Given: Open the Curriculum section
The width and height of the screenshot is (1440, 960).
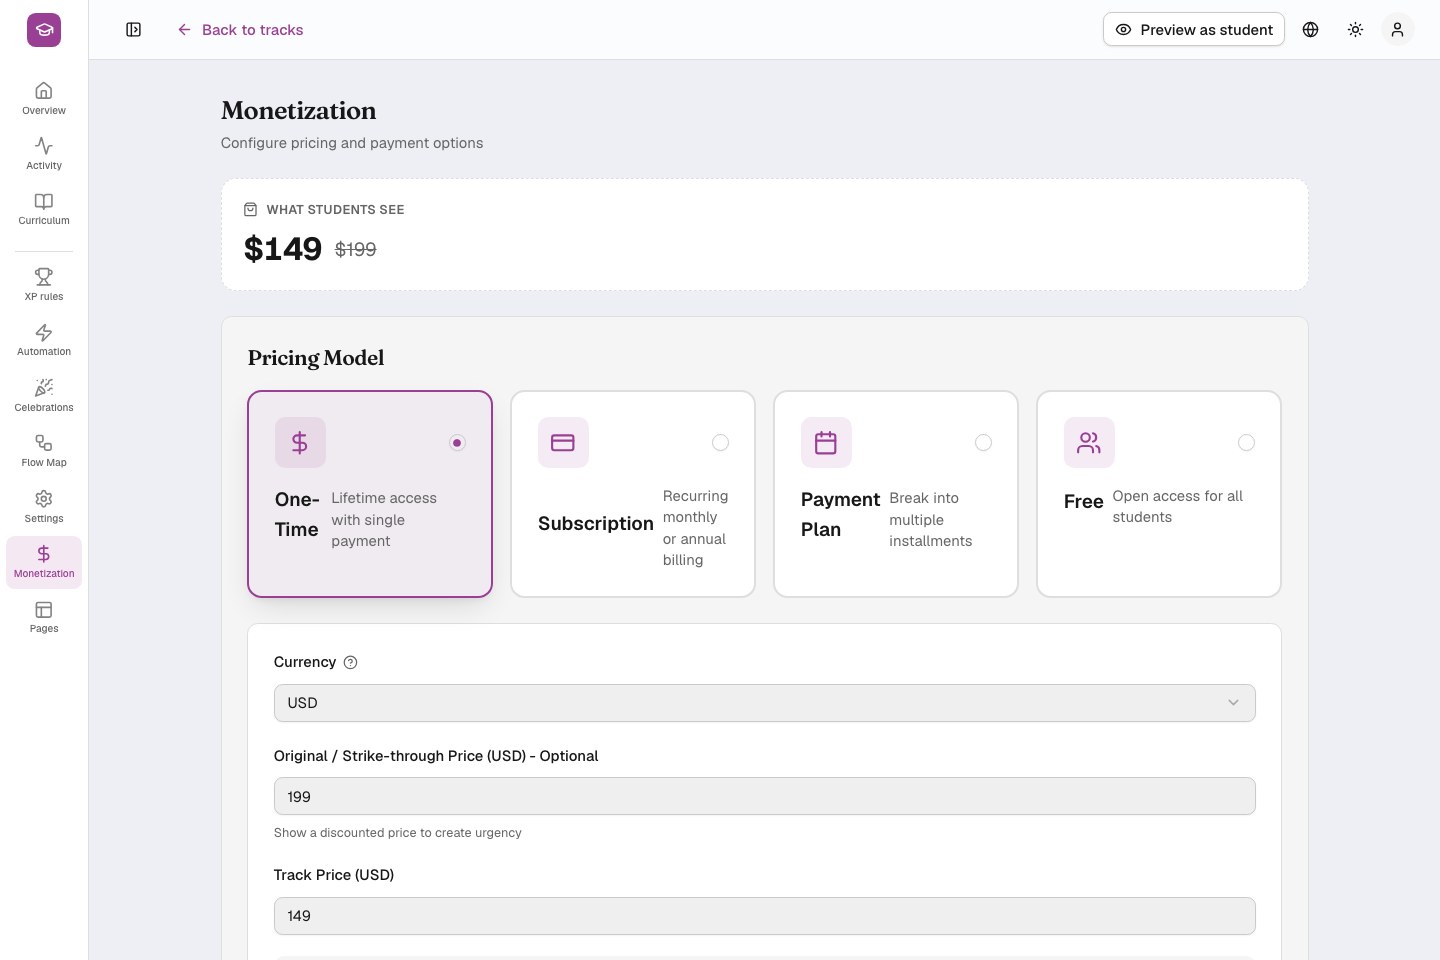Looking at the screenshot, I should [44, 208].
